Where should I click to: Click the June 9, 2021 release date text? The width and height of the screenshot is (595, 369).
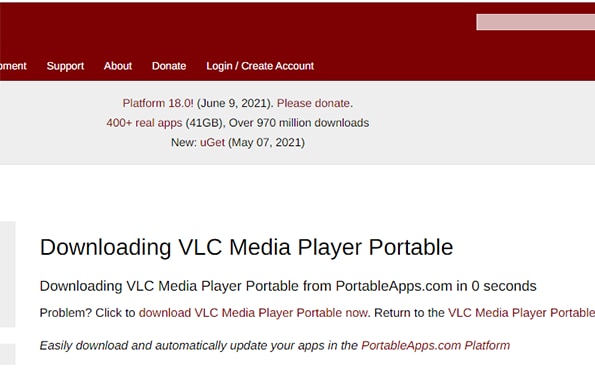pos(233,103)
